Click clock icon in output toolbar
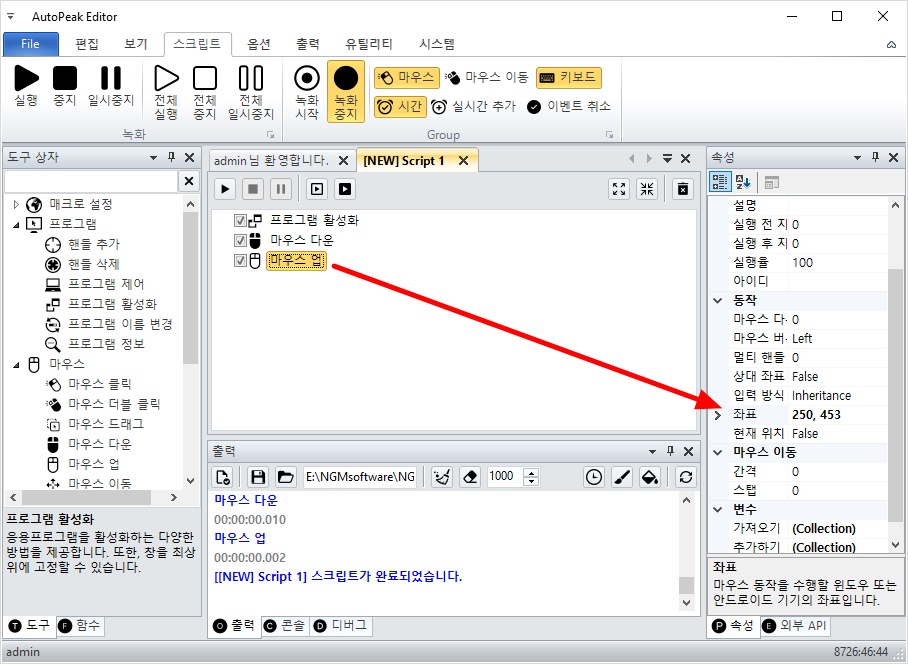Screen dimensions: 908x664 (x=594, y=477)
